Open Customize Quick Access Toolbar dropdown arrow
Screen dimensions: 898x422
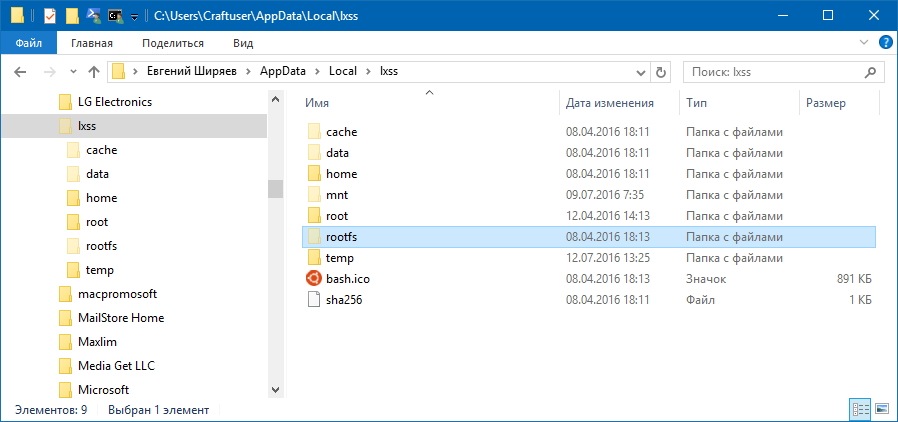pos(135,17)
